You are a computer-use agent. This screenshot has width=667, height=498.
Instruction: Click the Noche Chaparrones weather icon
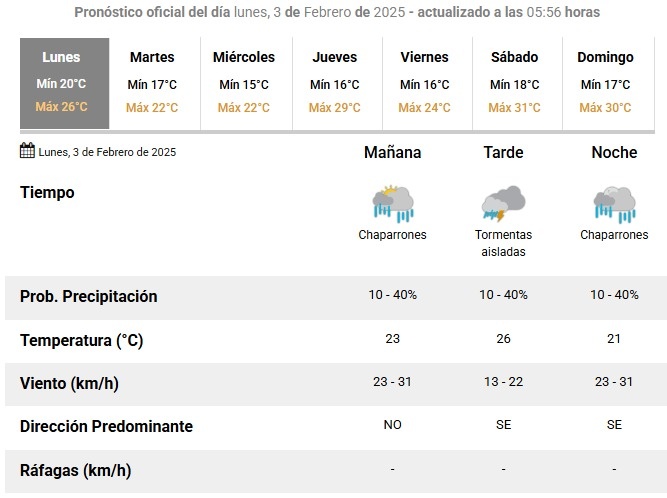click(x=614, y=204)
